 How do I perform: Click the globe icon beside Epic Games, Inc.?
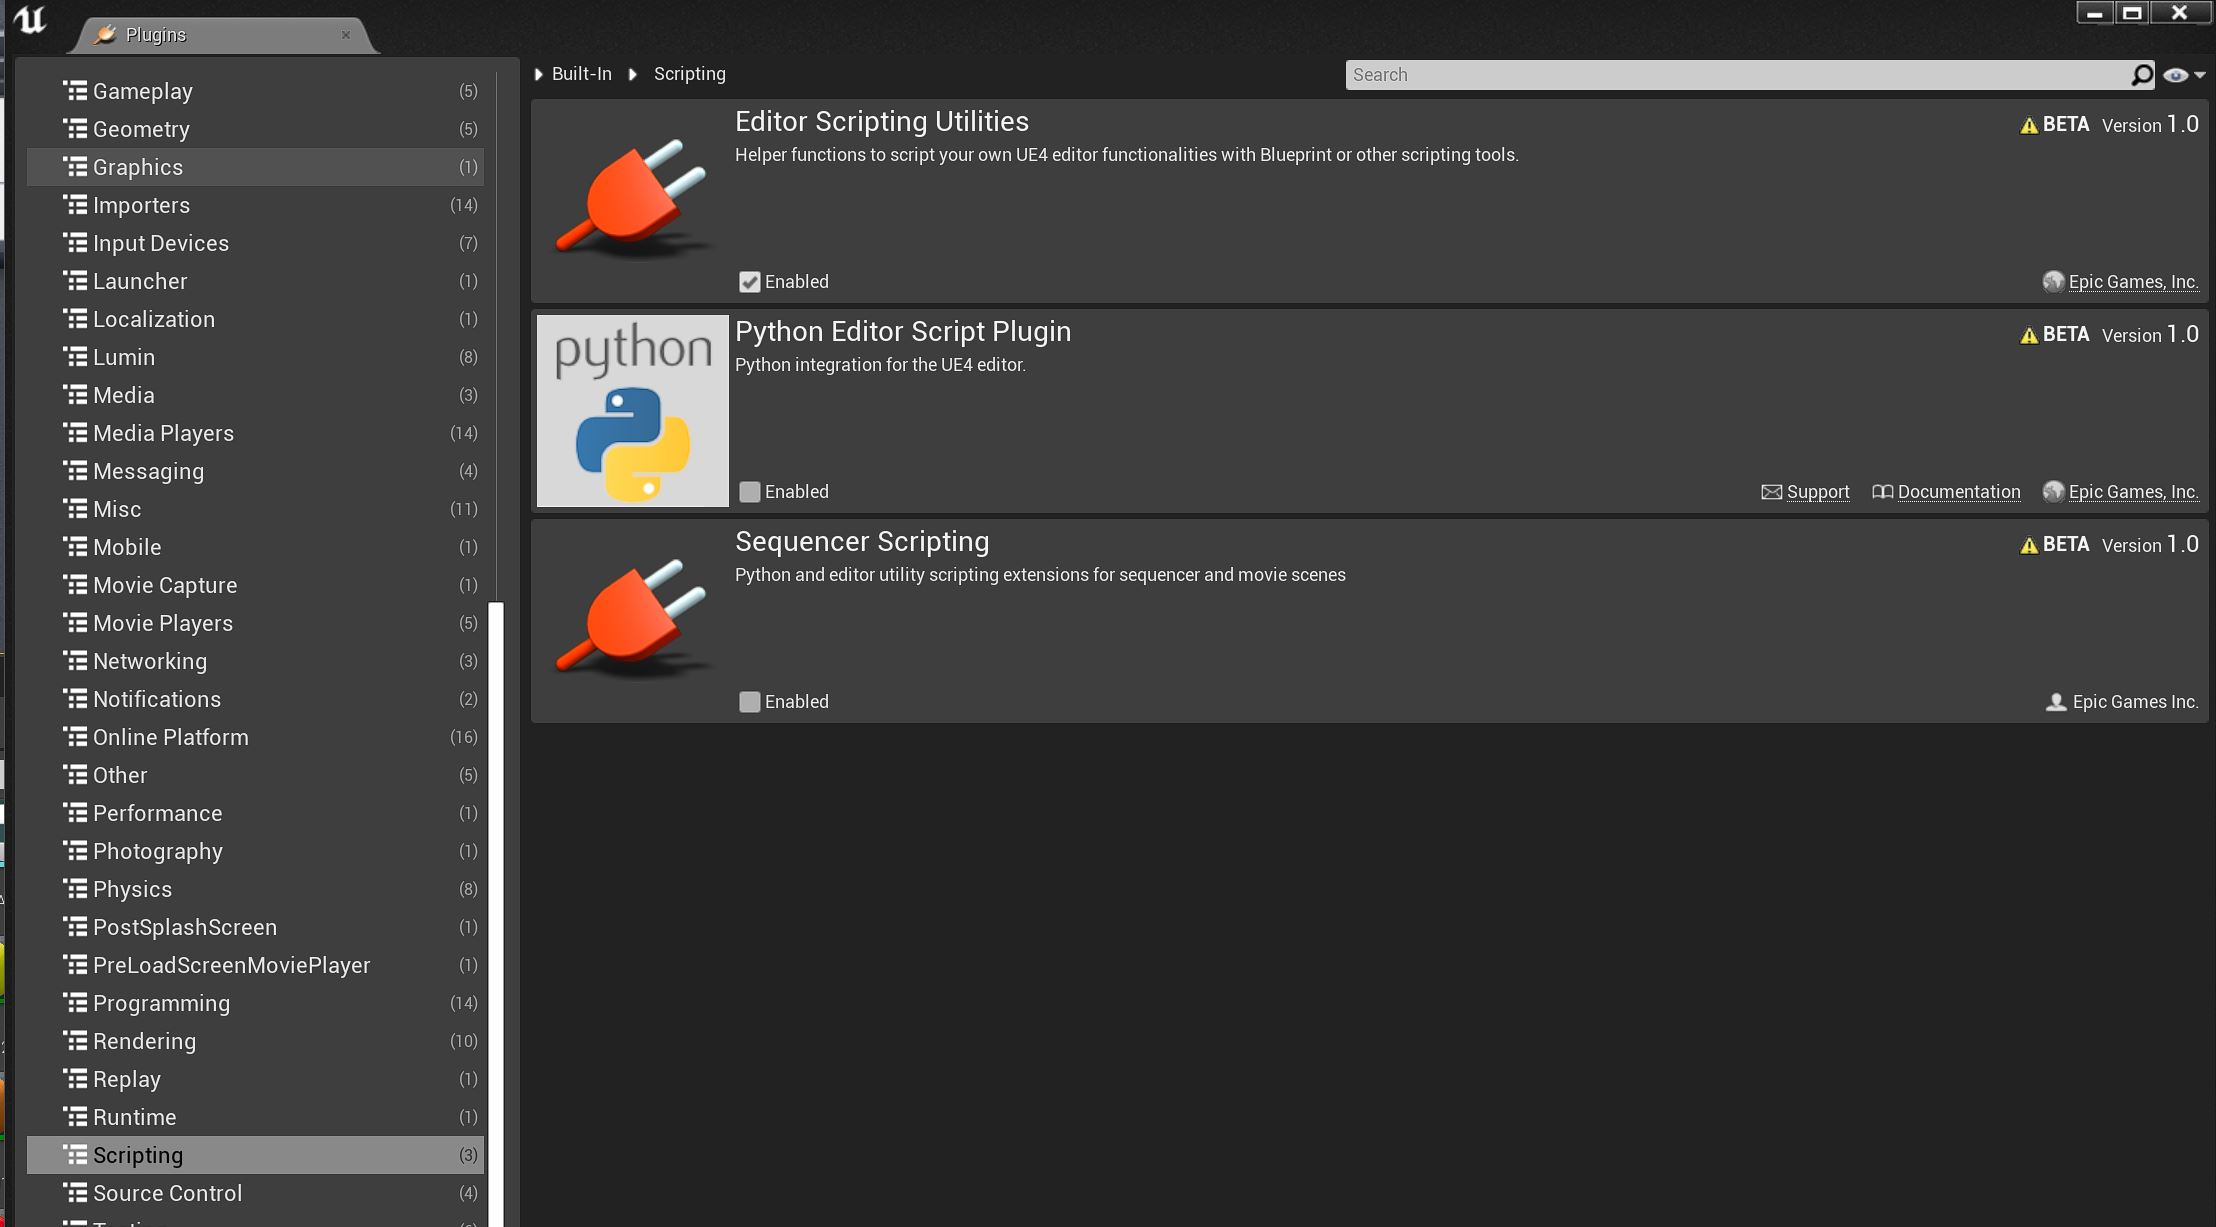(2053, 282)
